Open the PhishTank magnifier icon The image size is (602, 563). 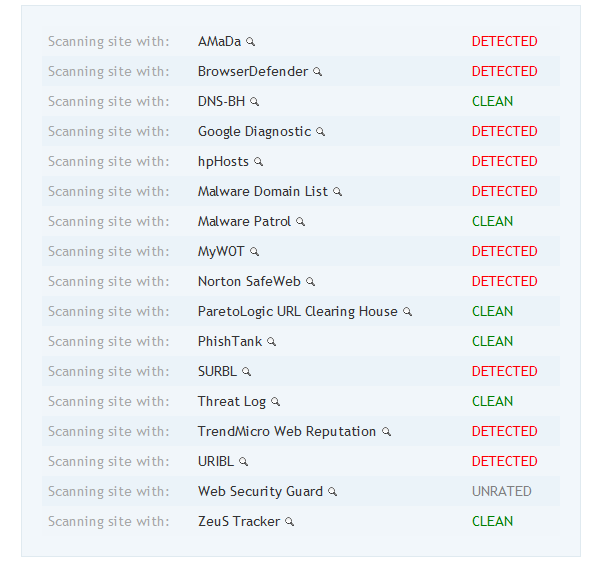(x=272, y=342)
